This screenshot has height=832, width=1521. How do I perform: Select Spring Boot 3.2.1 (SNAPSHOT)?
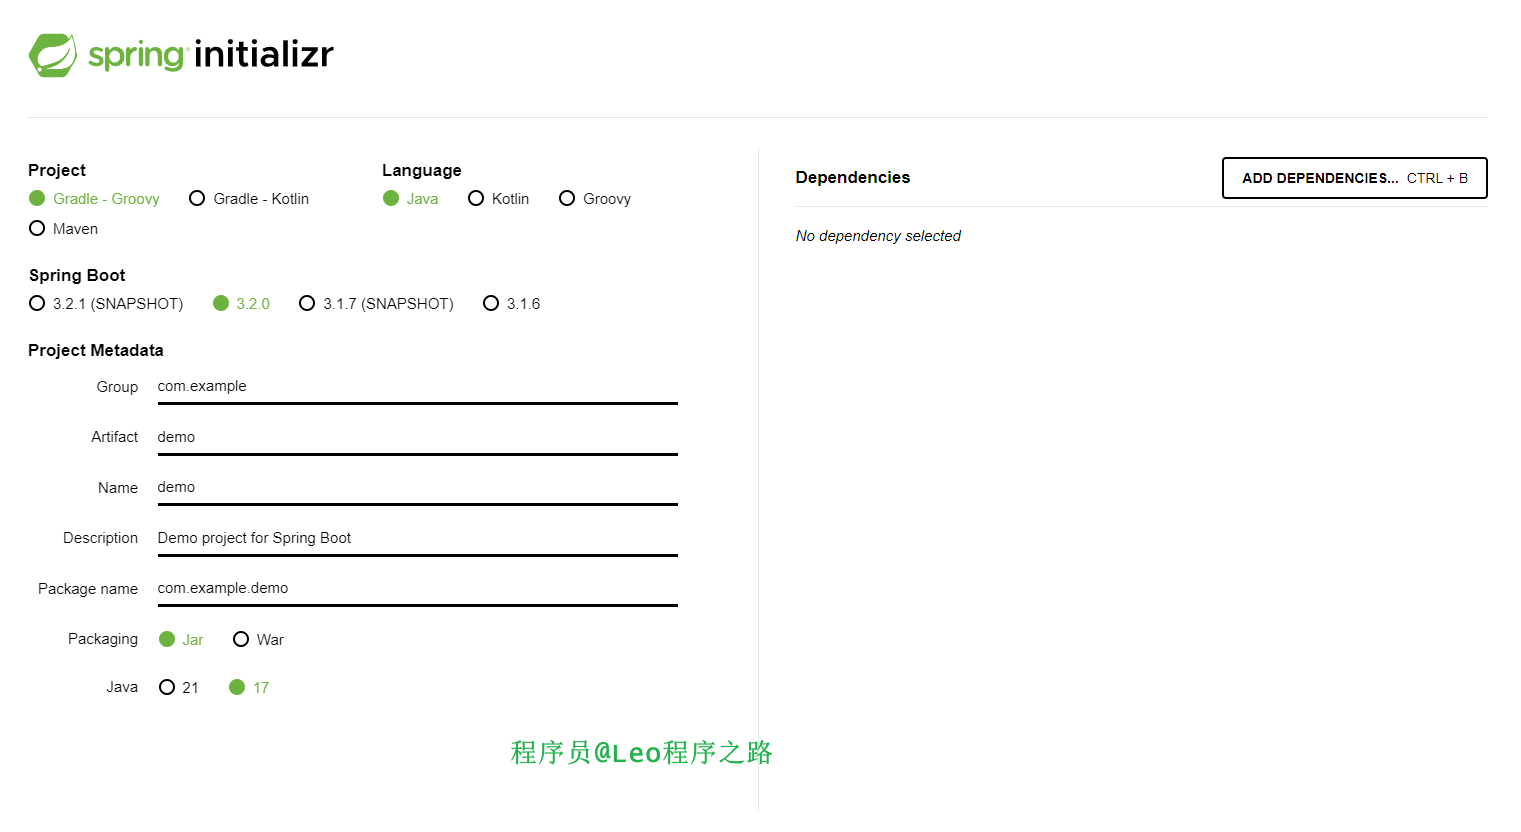[x=106, y=304]
